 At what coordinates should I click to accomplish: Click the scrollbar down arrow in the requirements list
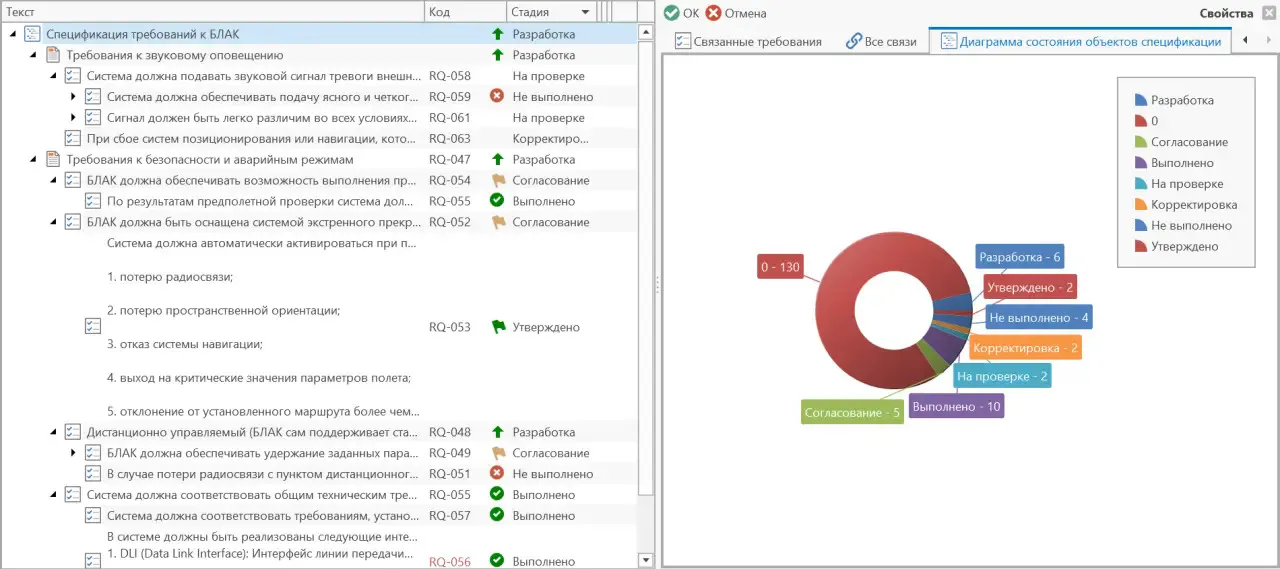pyautogui.click(x=645, y=560)
